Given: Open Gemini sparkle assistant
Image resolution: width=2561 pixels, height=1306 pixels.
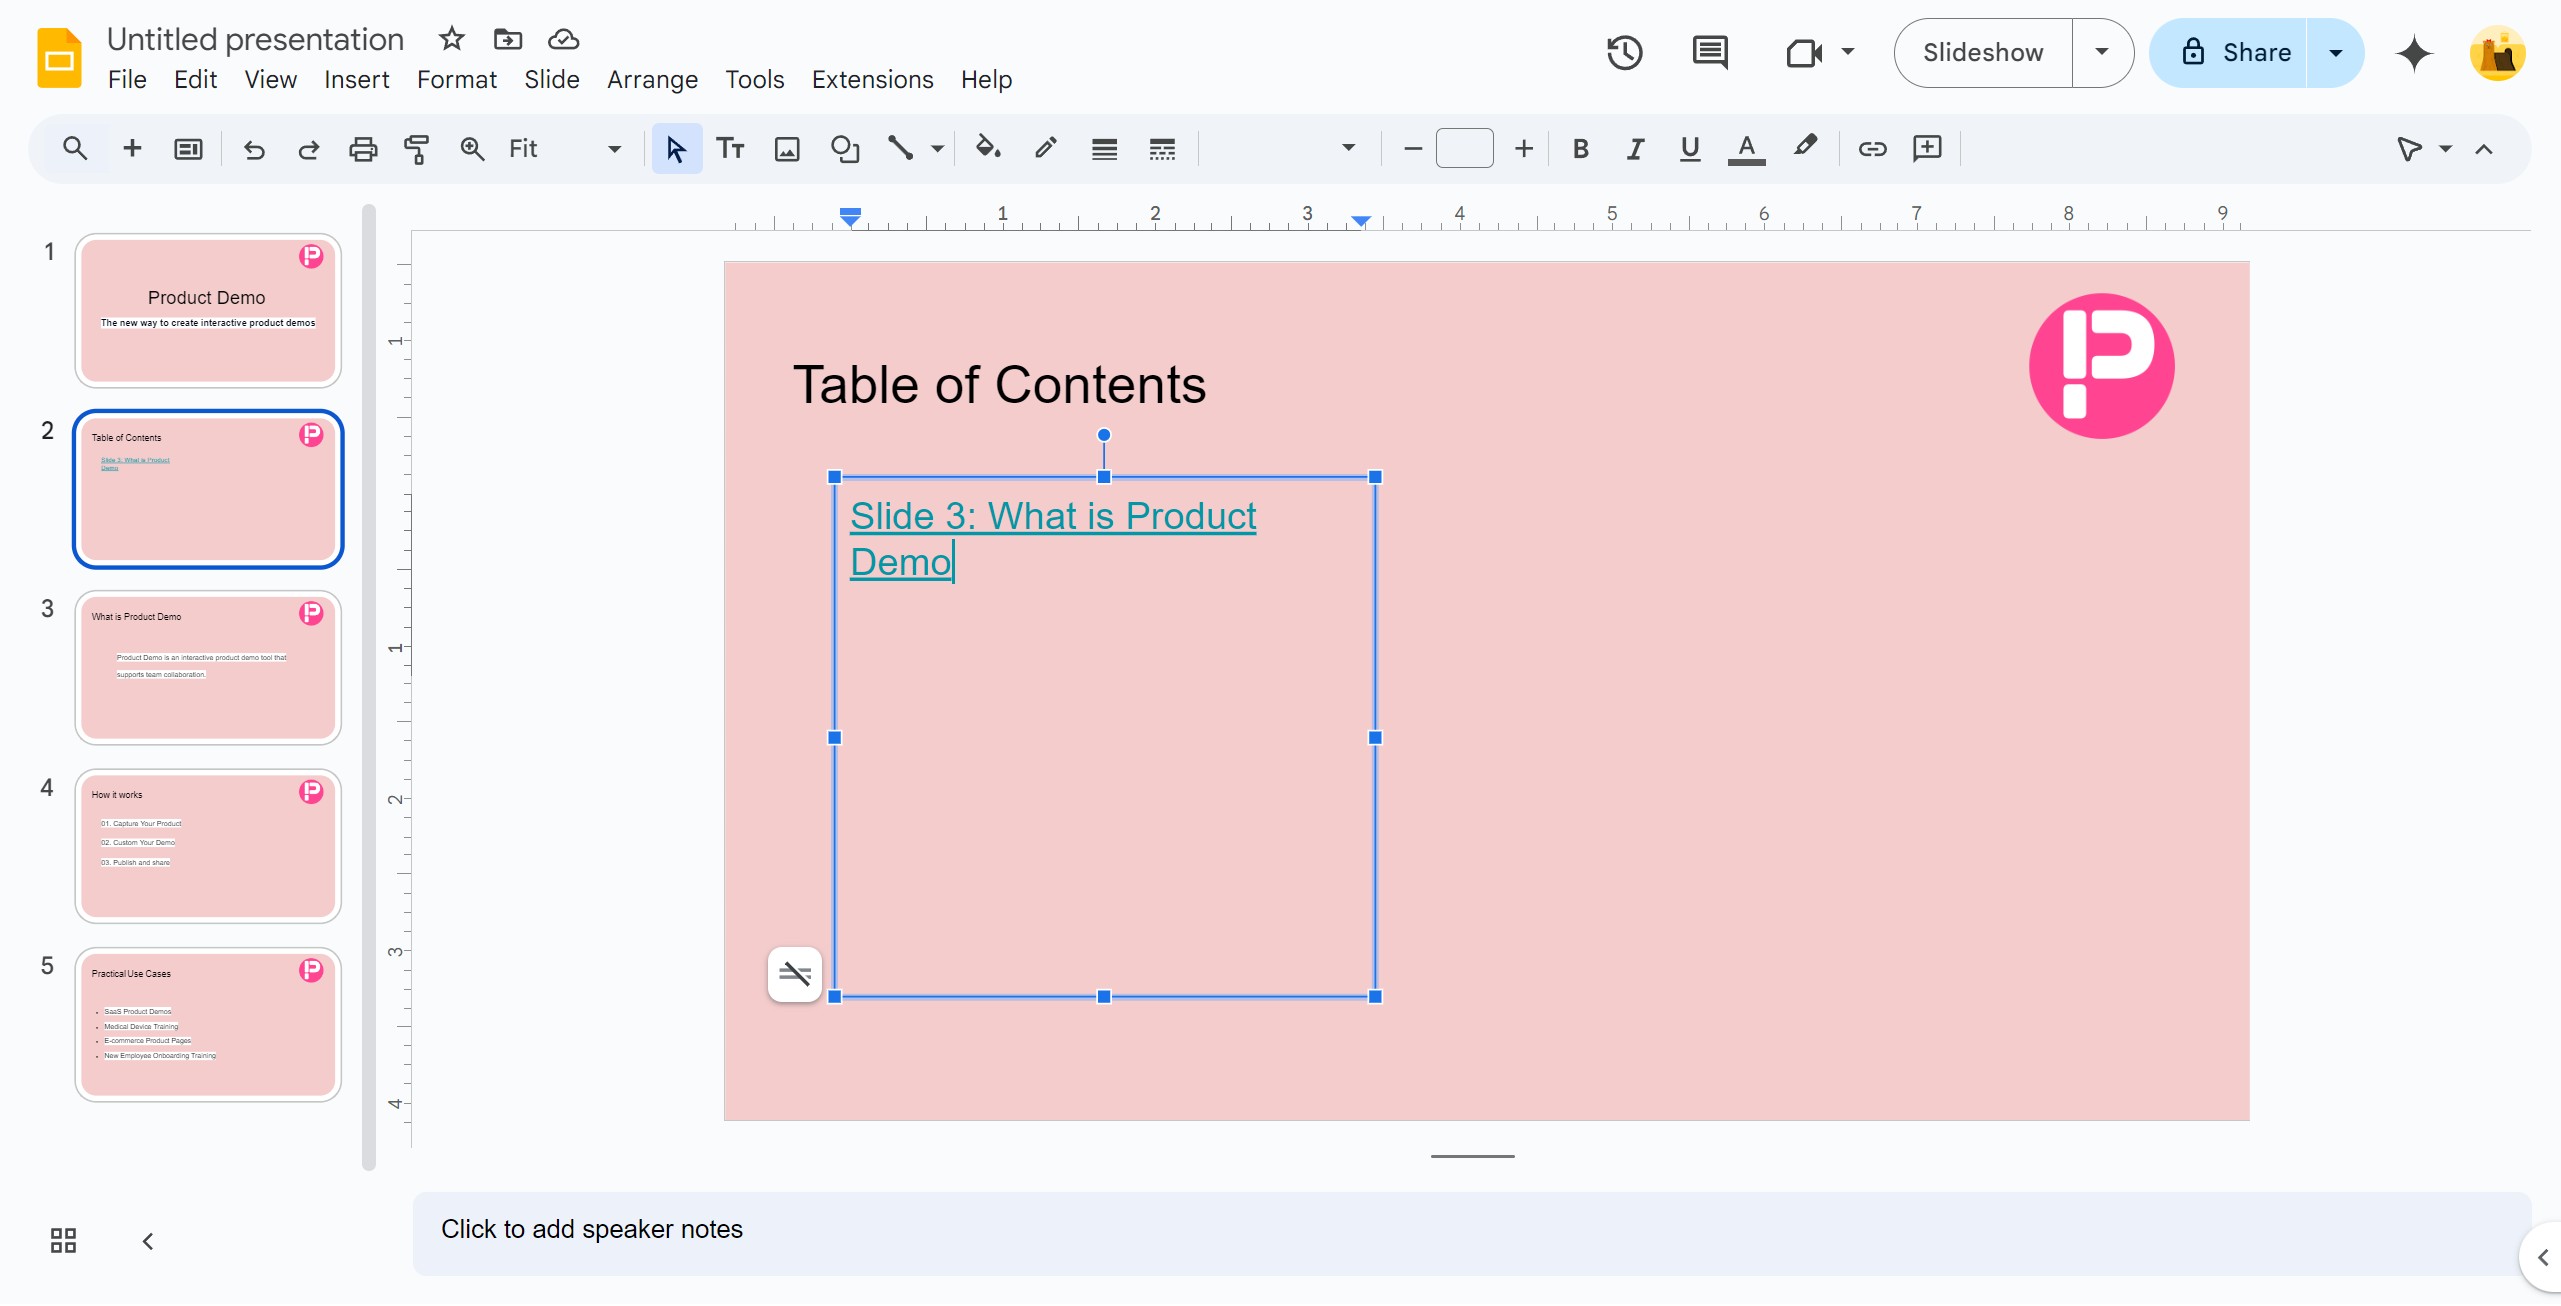Looking at the screenshot, I should pos(2414,52).
